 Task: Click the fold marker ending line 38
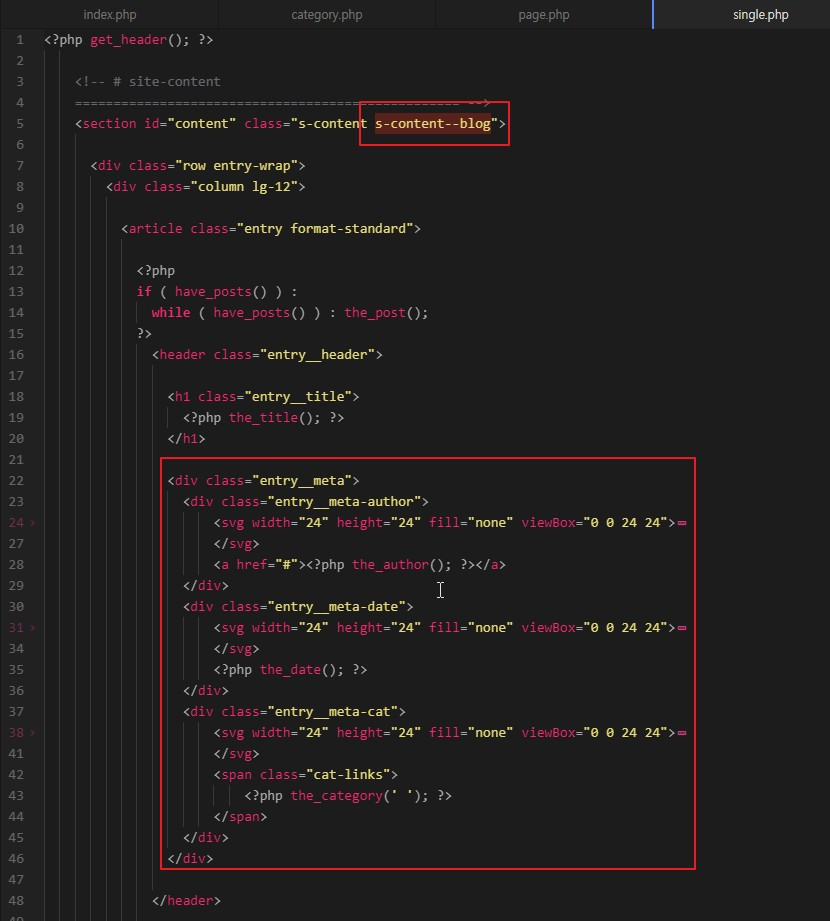point(682,732)
